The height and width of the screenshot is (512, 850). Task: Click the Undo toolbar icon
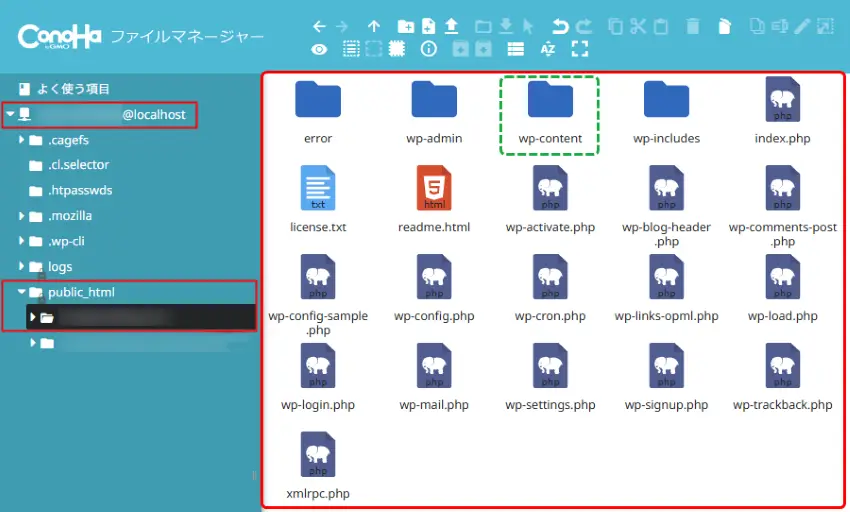click(x=561, y=27)
